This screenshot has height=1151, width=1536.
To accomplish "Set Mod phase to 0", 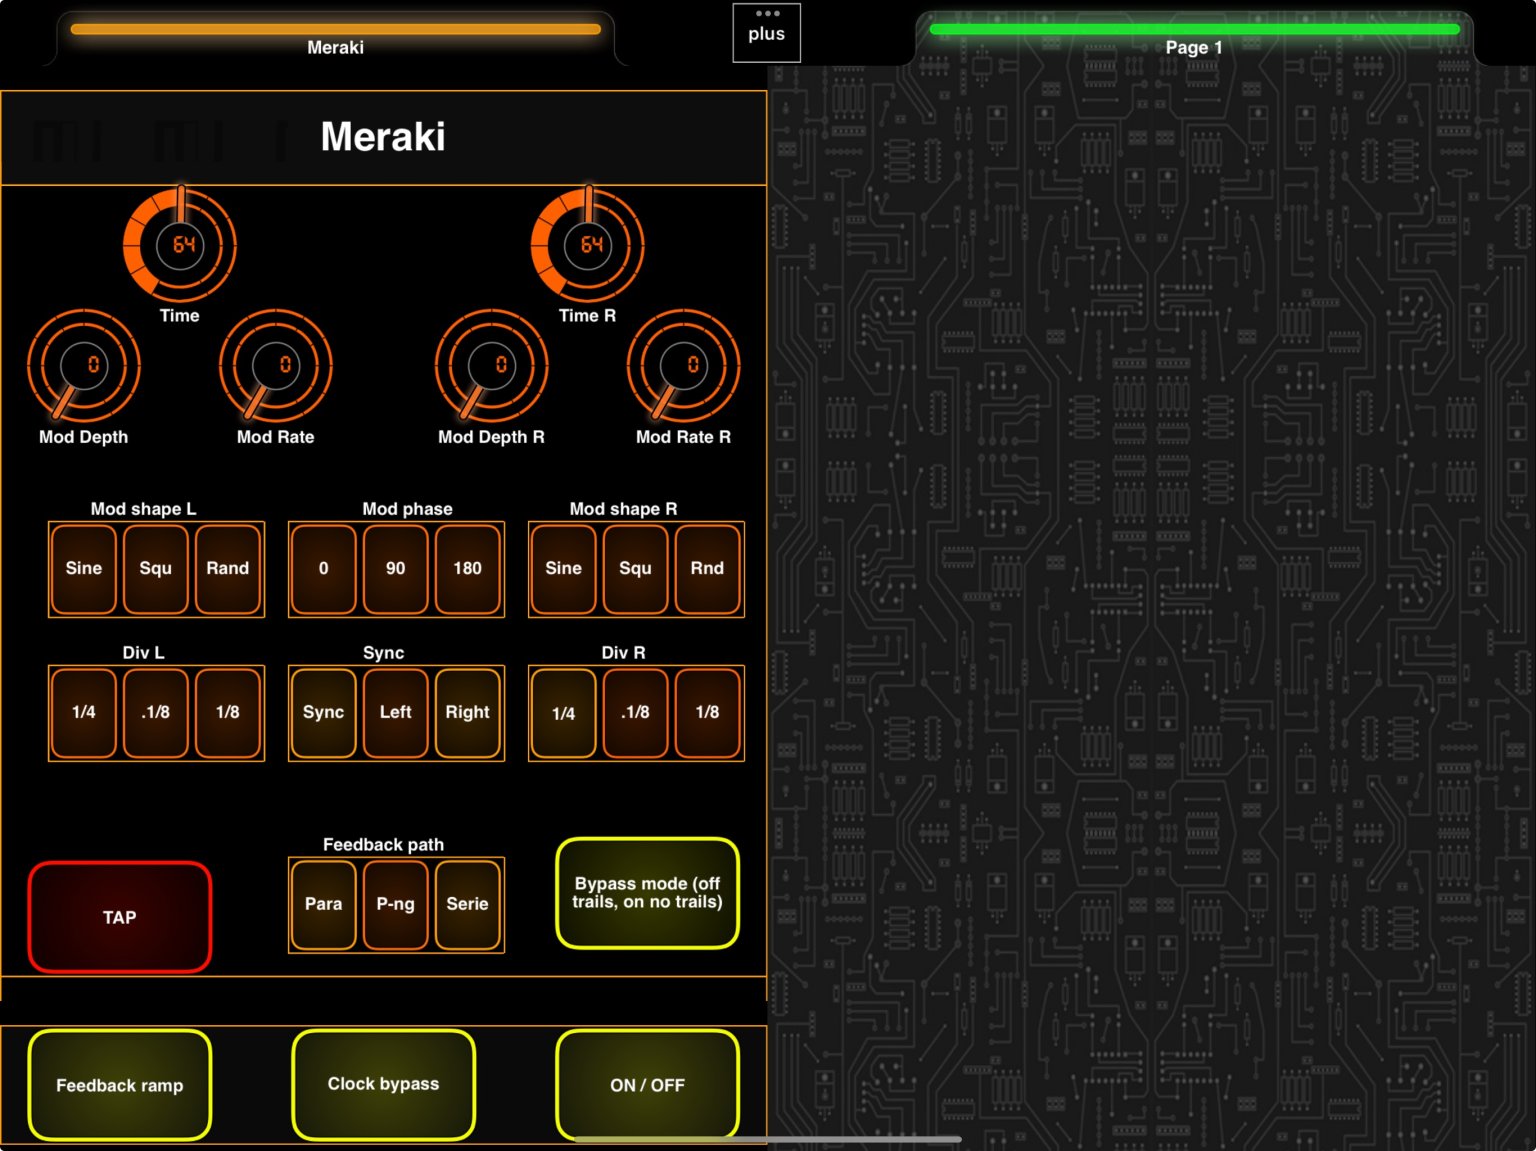I will pos(324,569).
